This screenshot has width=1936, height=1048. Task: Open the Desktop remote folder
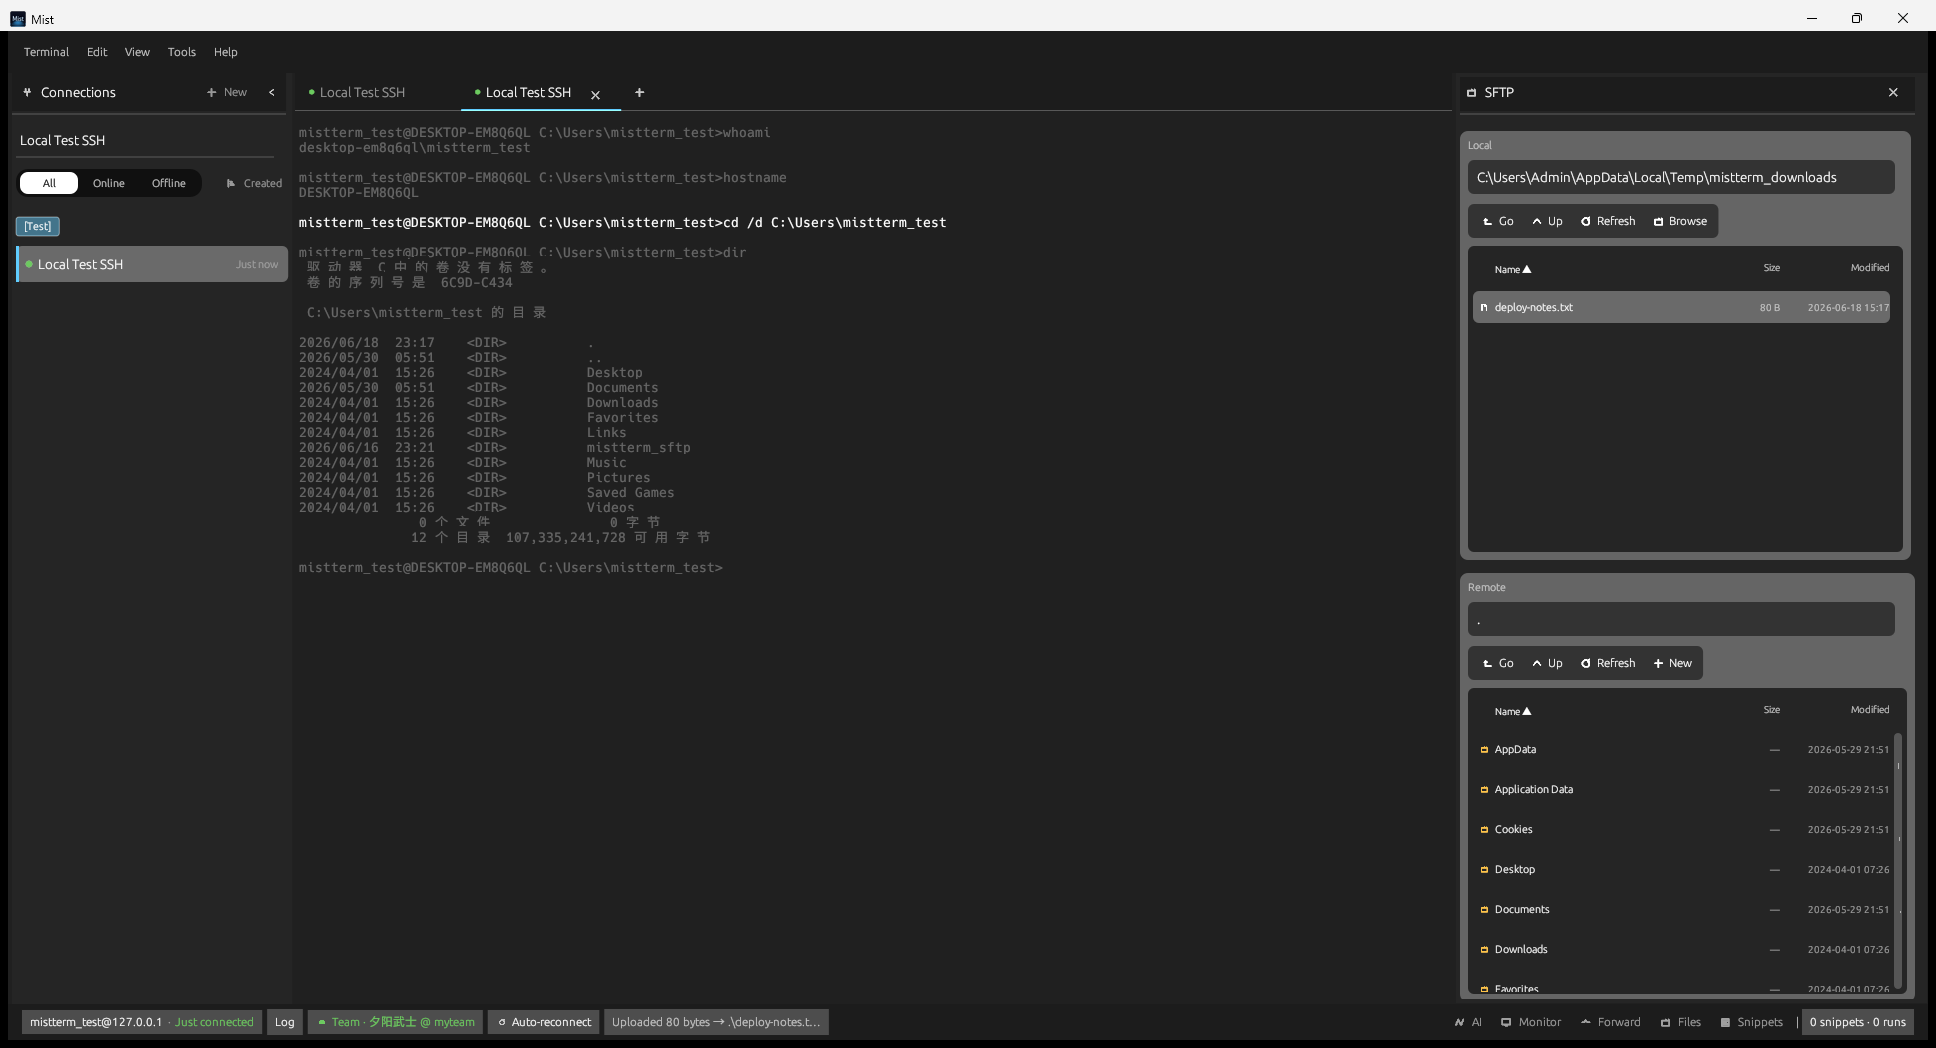pos(1683,869)
